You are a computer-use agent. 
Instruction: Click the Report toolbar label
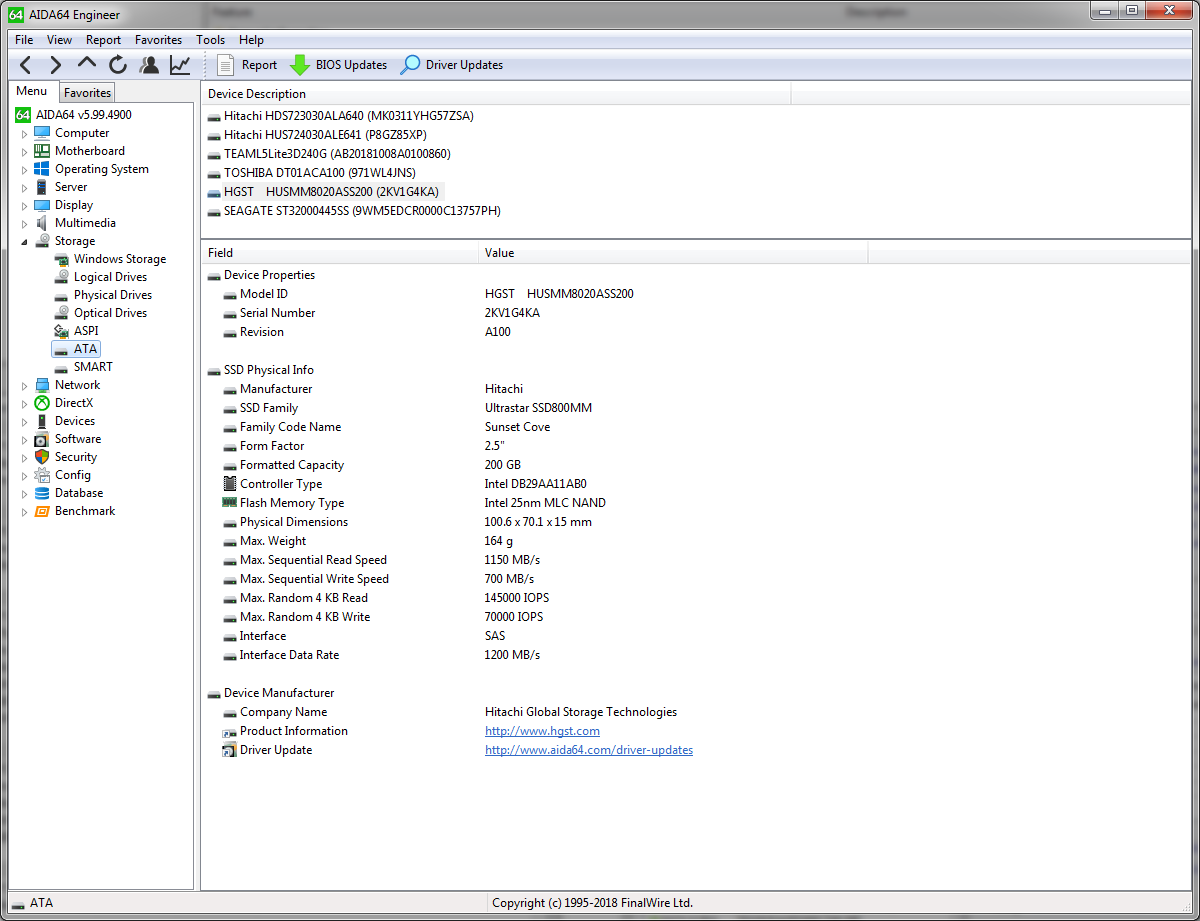tap(259, 65)
